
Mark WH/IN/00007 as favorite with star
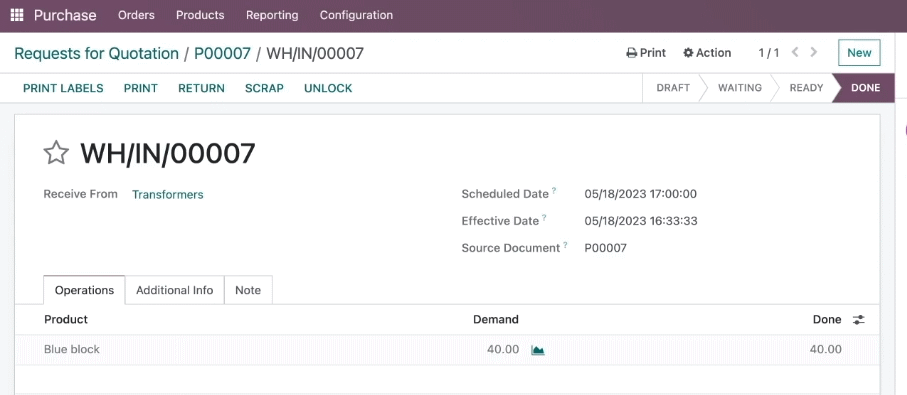tap(56, 153)
